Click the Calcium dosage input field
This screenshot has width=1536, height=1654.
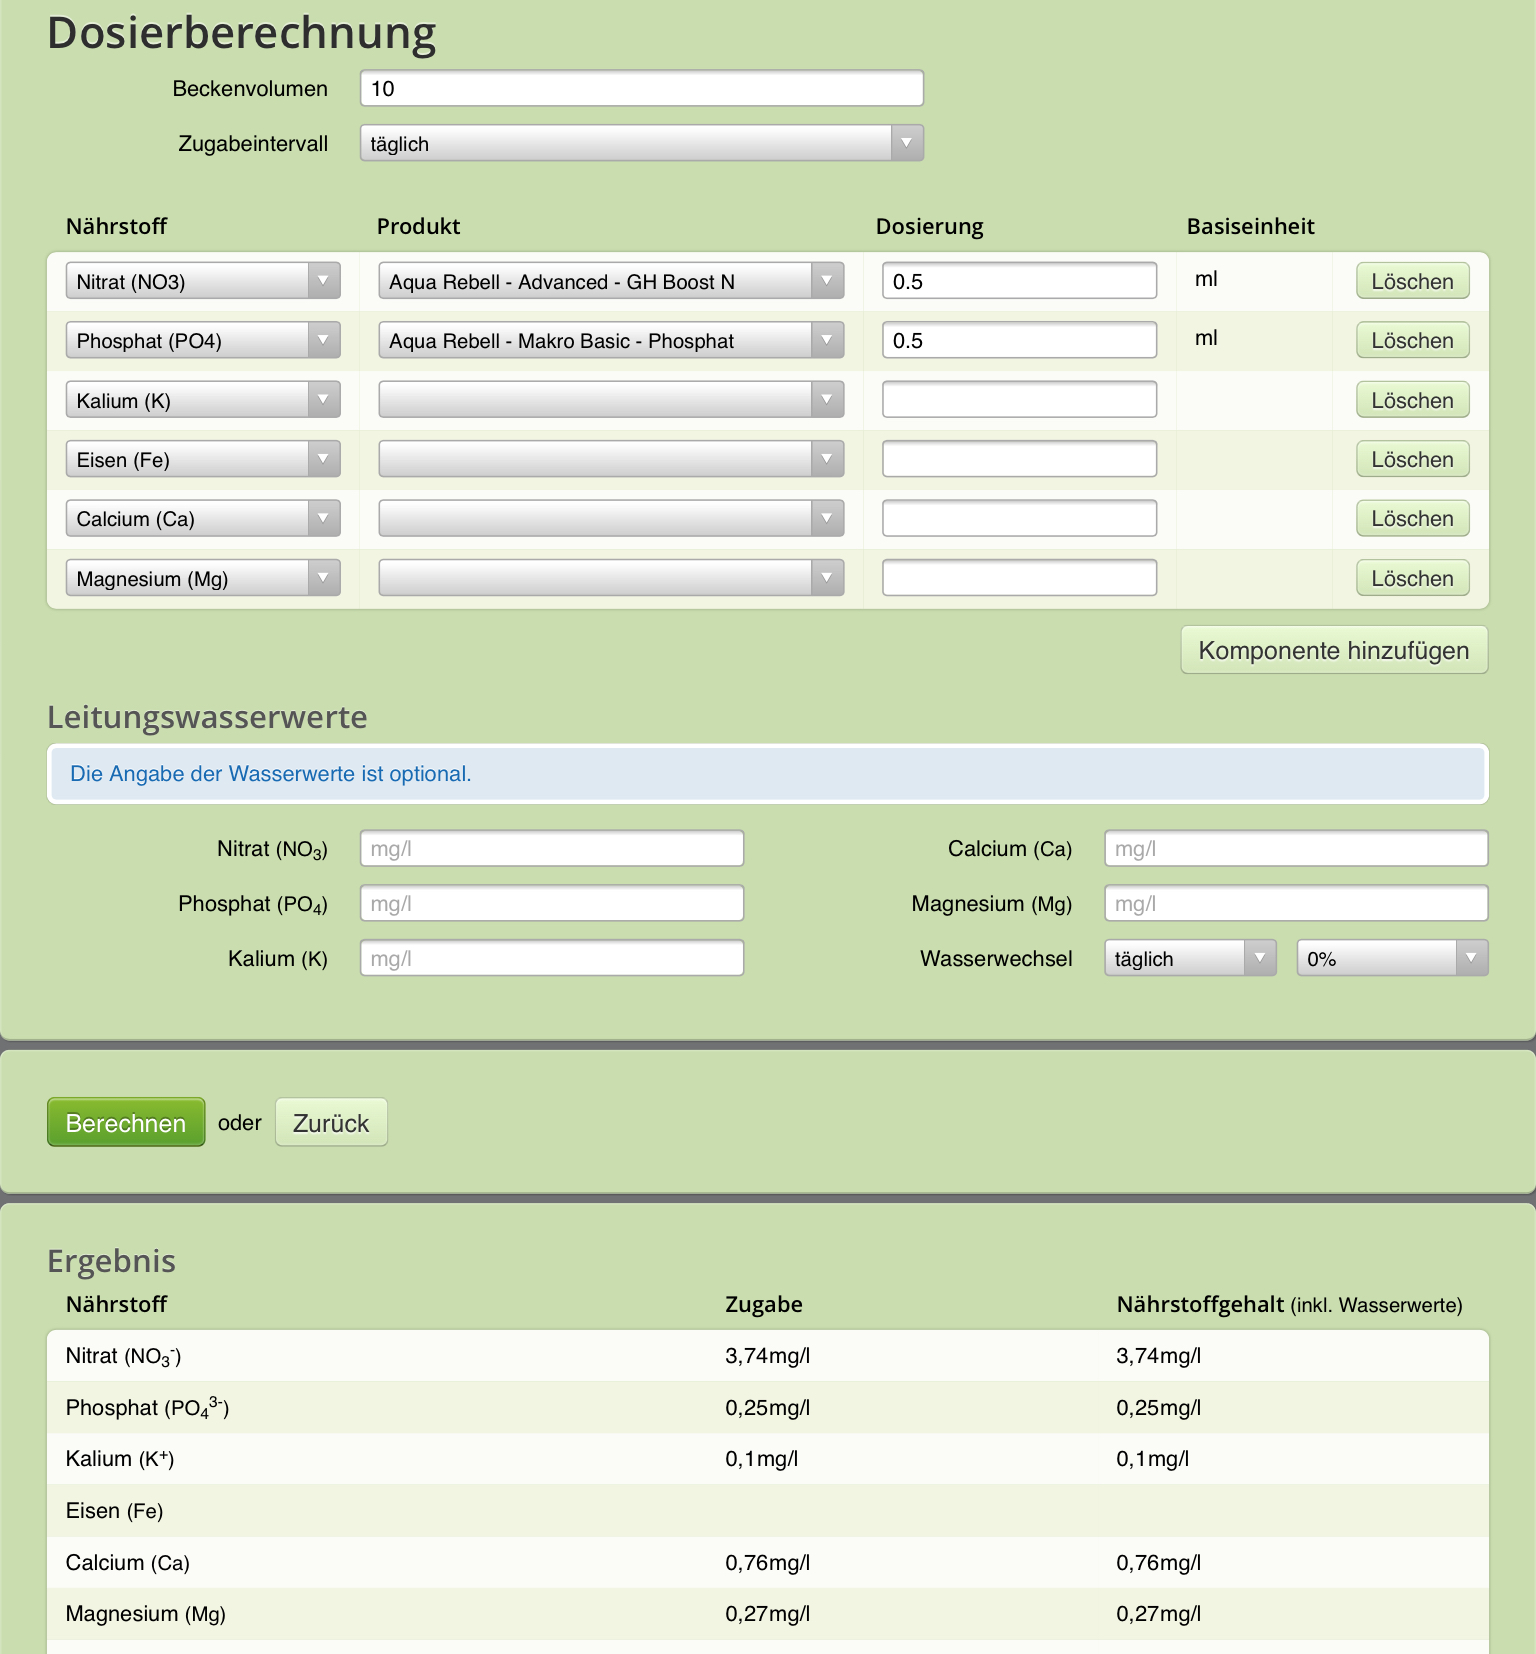coord(1019,518)
